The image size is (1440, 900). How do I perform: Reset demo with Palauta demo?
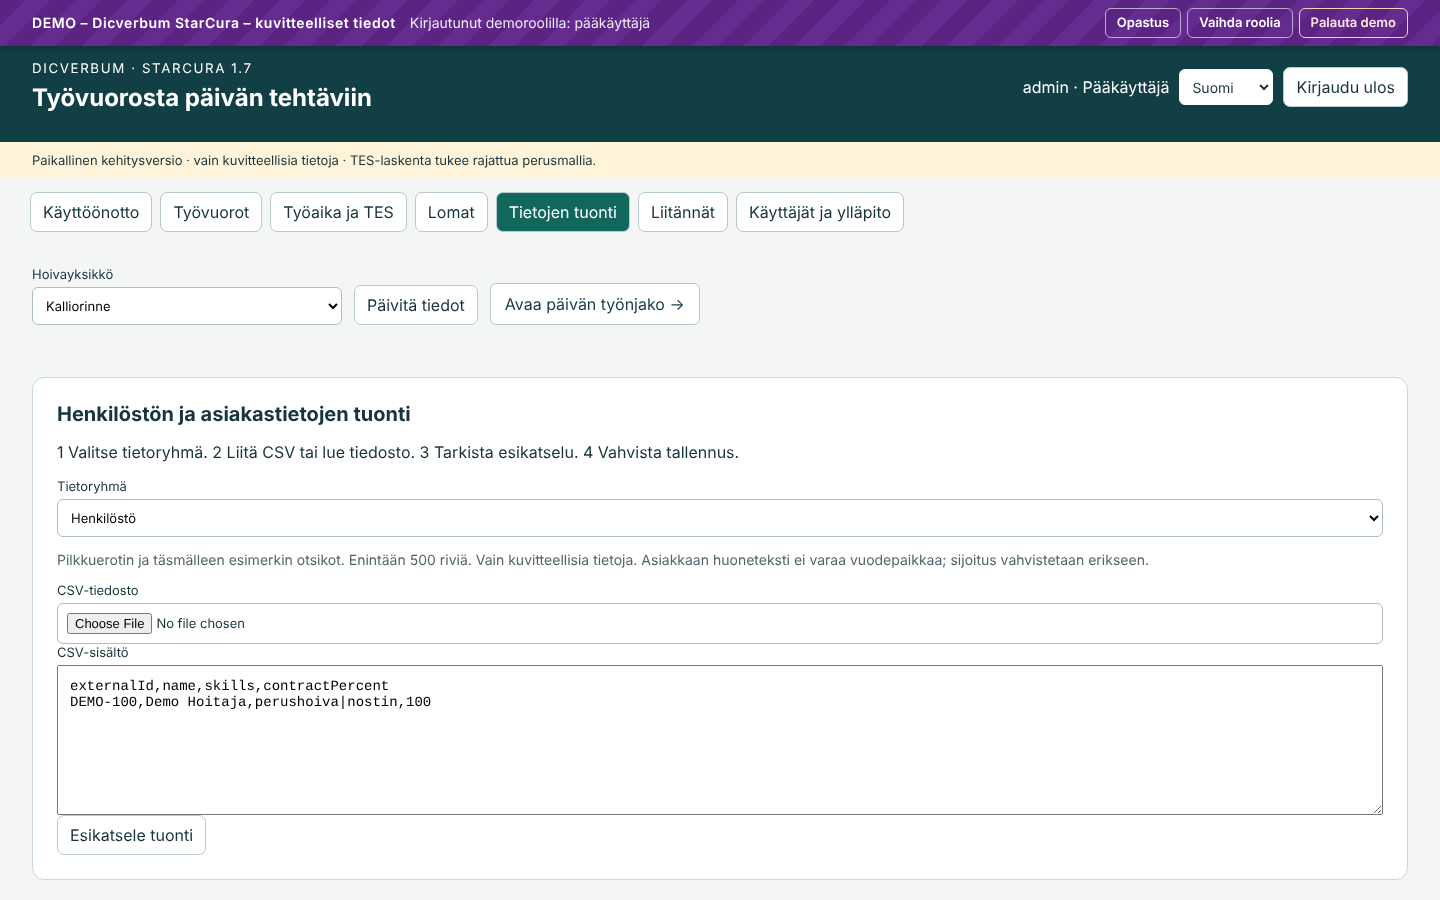pos(1353,23)
